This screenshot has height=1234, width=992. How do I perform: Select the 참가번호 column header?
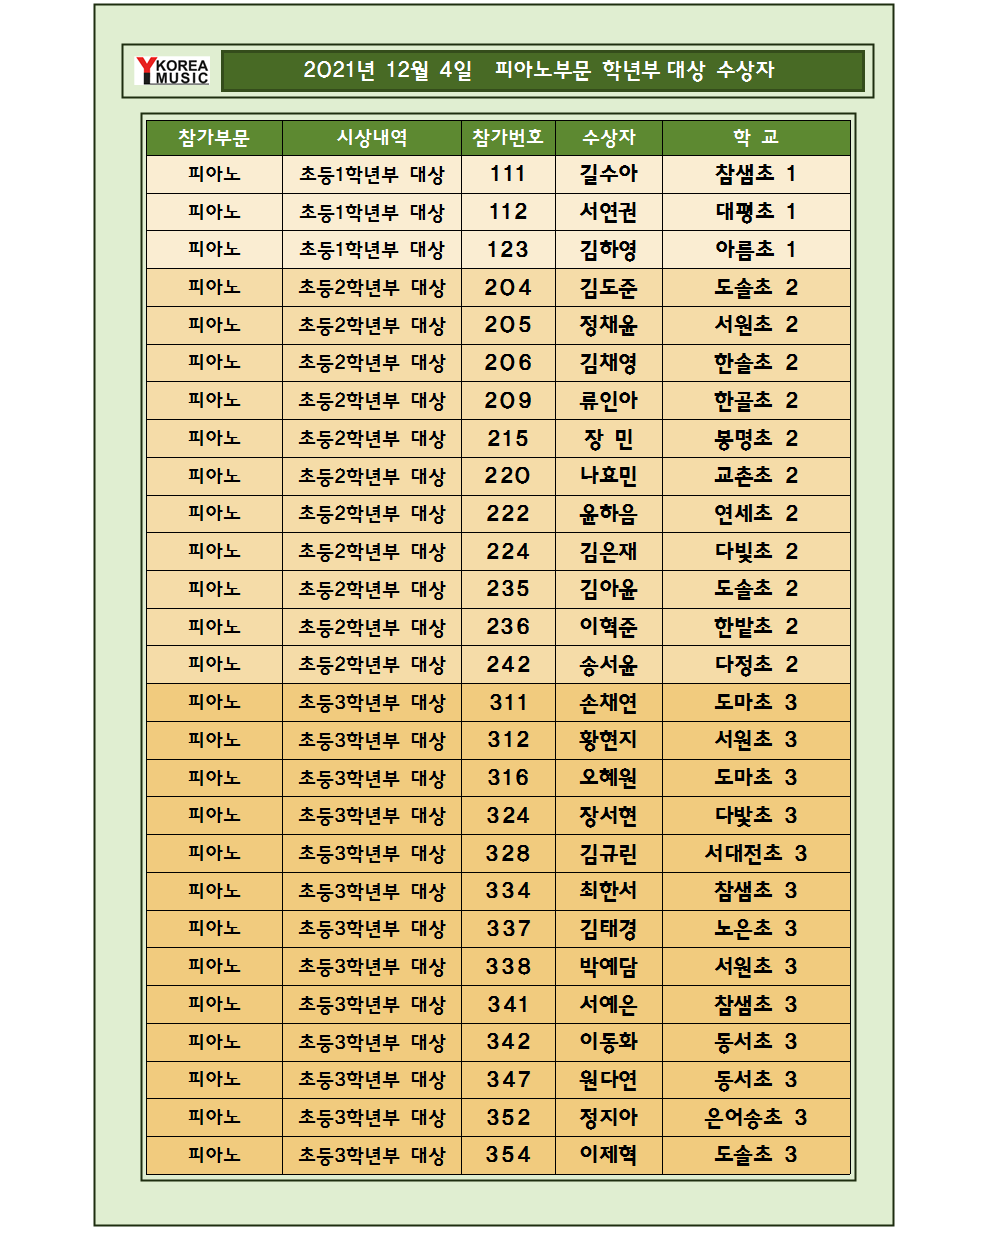pyautogui.click(x=508, y=138)
